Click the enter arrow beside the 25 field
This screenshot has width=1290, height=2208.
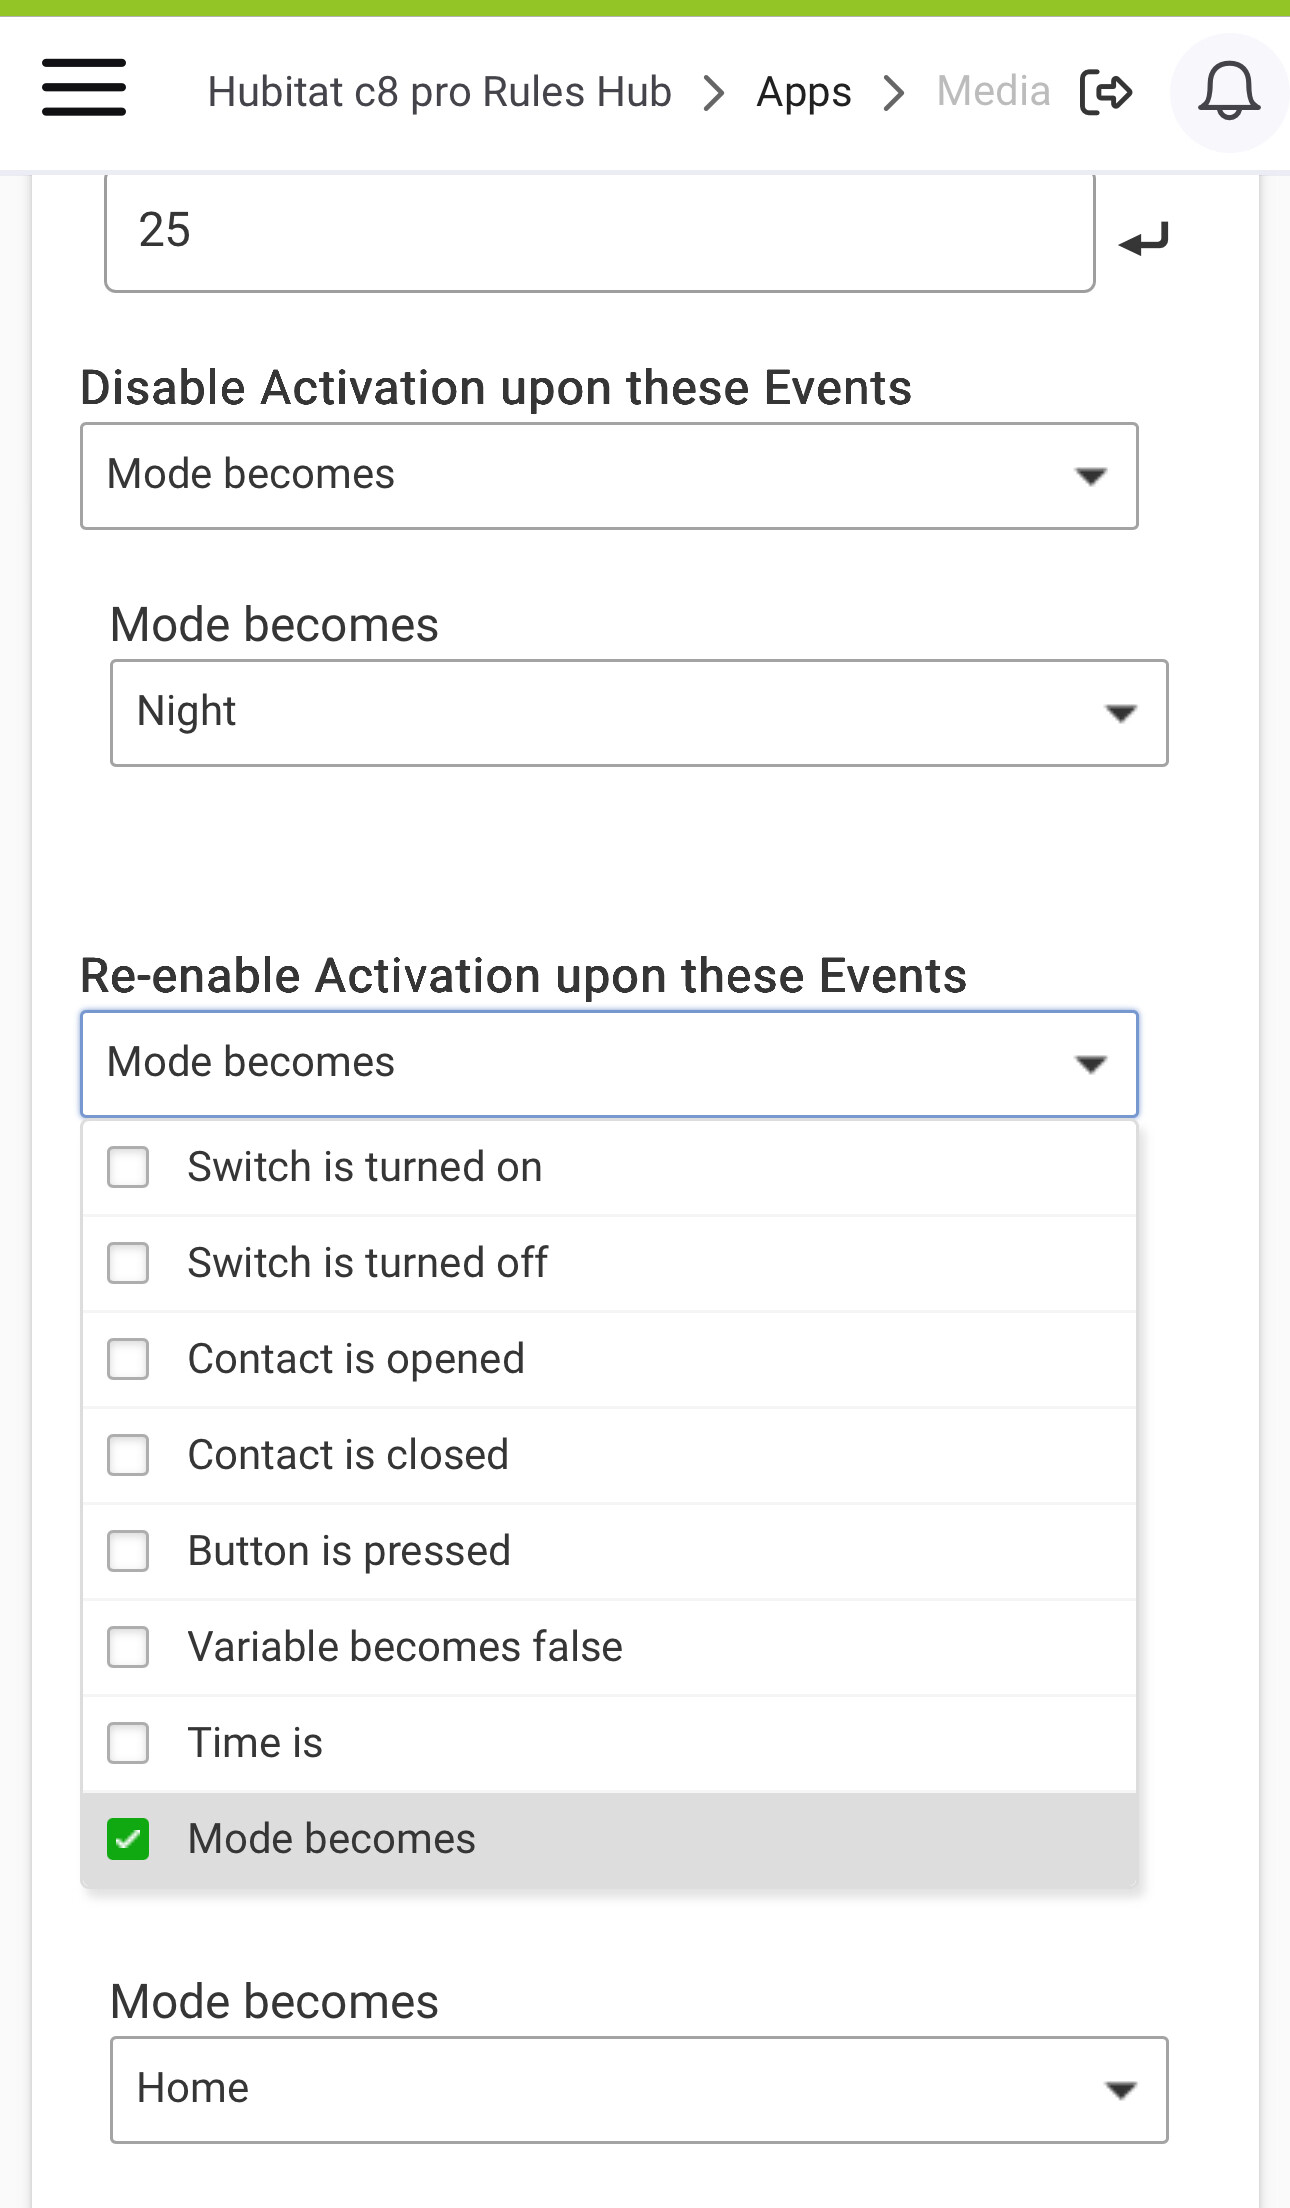tap(1144, 240)
